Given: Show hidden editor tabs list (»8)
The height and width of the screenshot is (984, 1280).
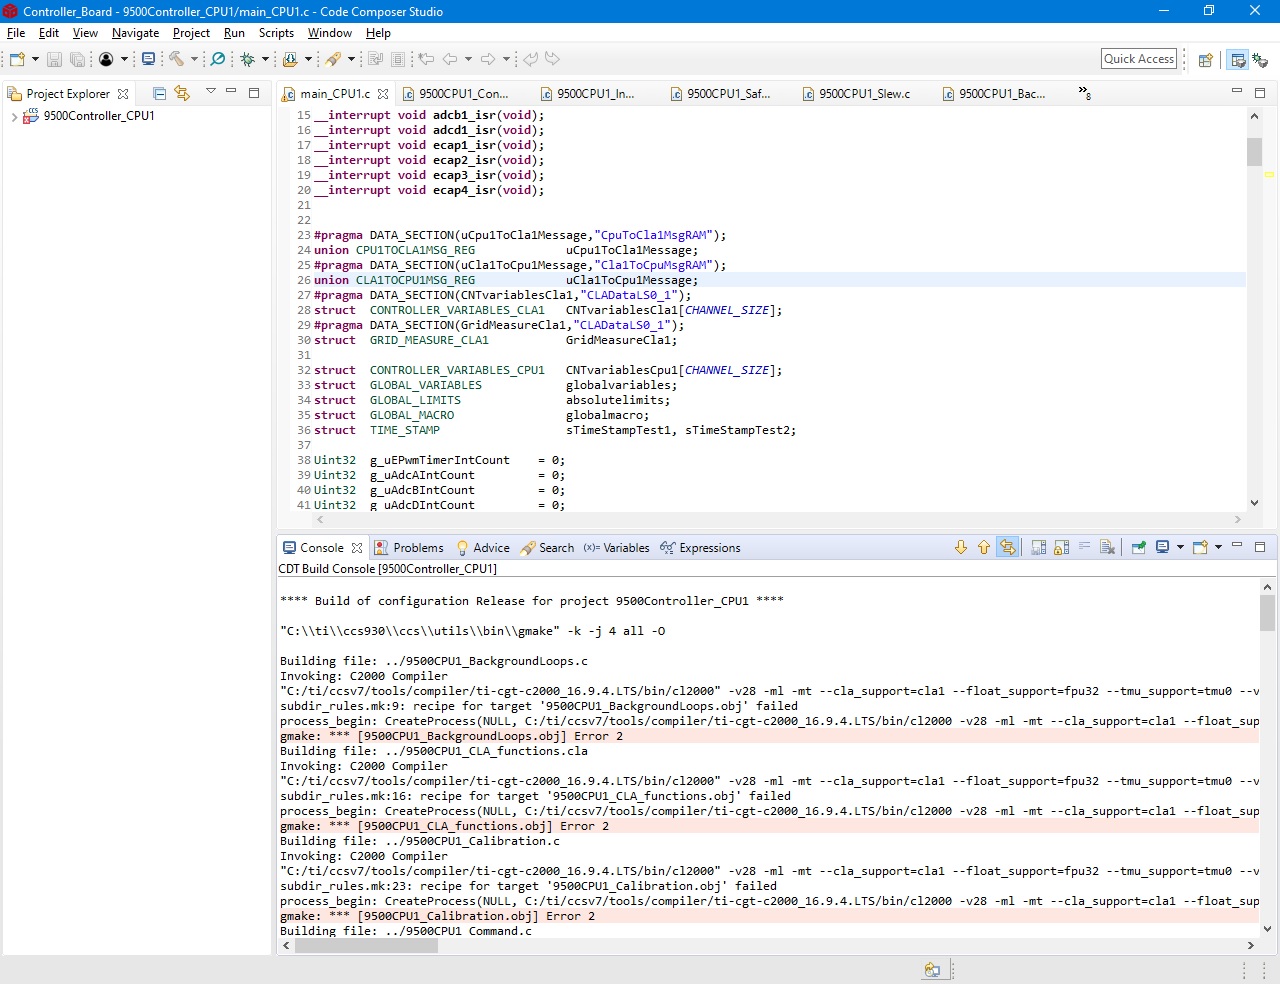Looking at the screenshot, I should click(x=1084, y=93).
